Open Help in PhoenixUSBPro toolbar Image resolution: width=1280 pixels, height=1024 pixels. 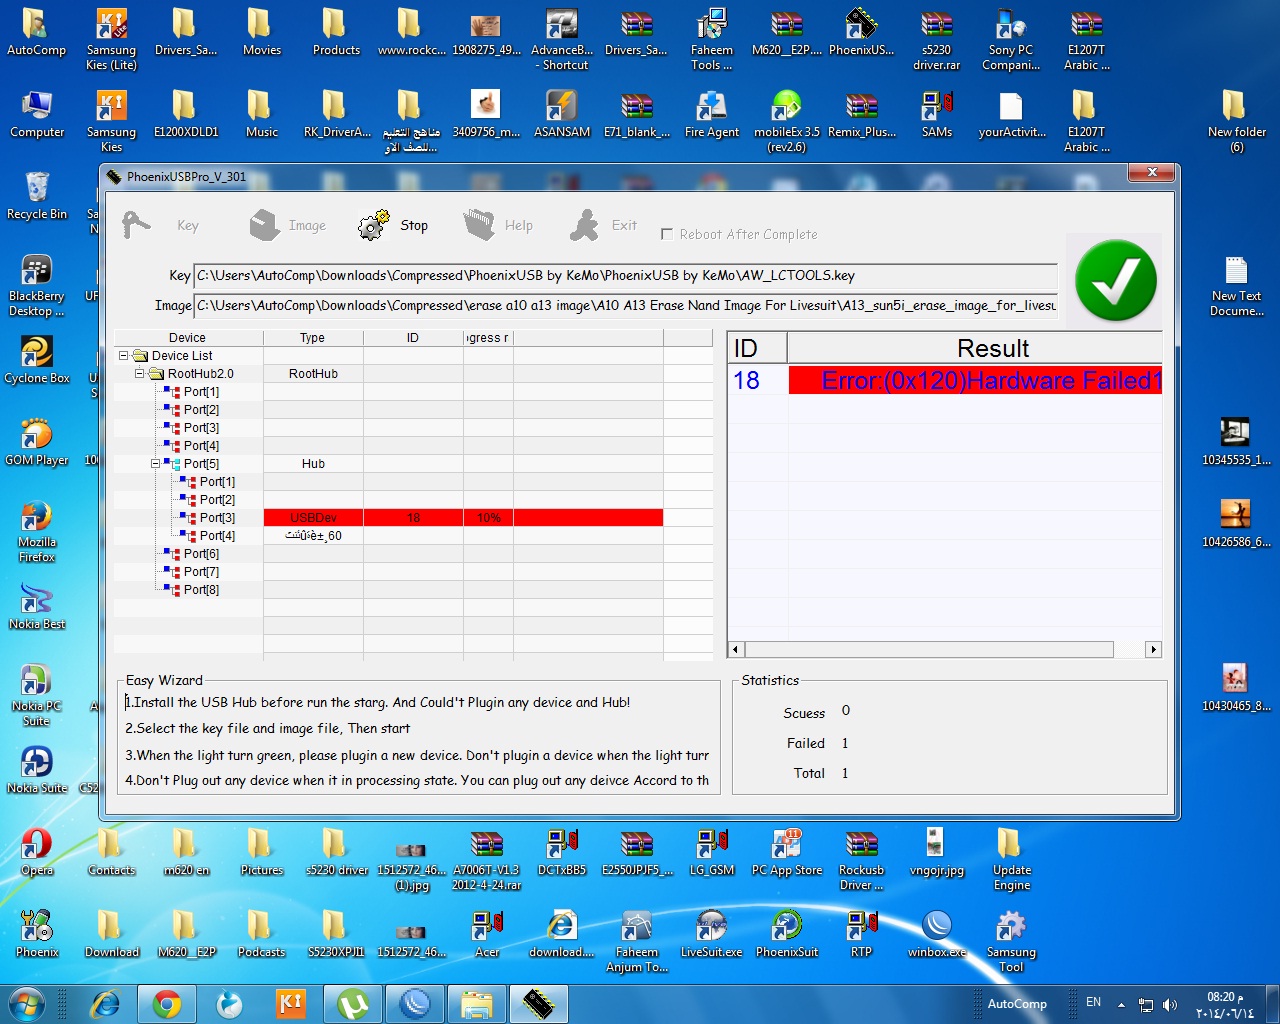click(498, 225)
